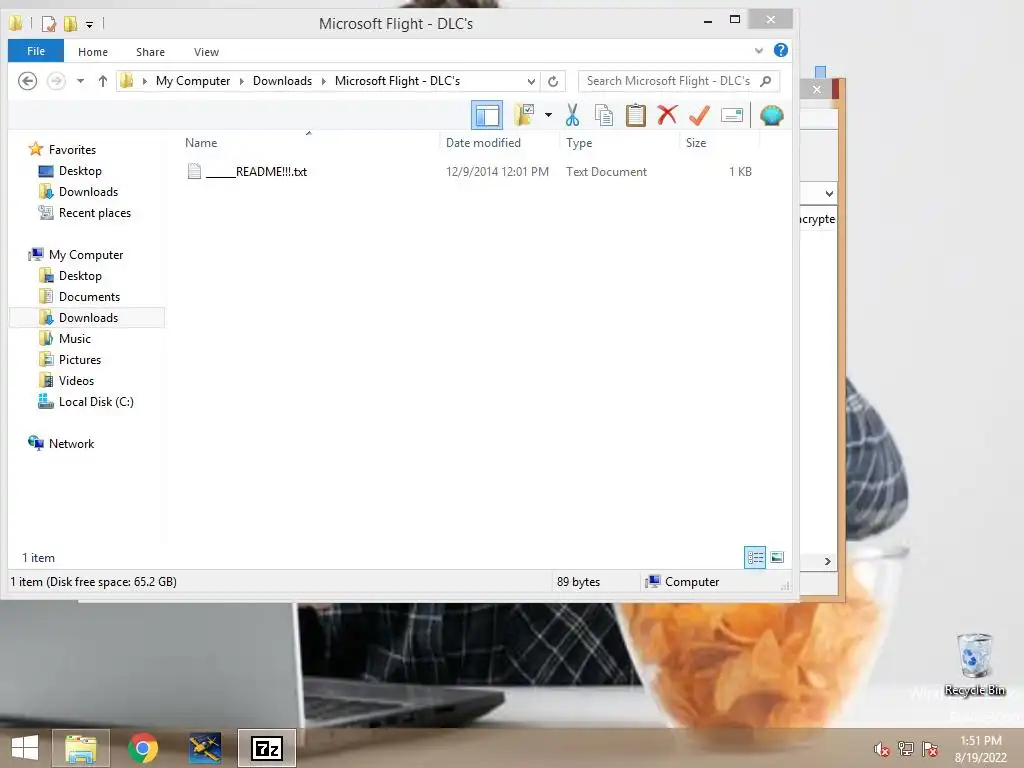Image resolution: width=1024 pixels, height=768 pixels.
Task: Sort by the Size column header
Action: tap(696, 142)
